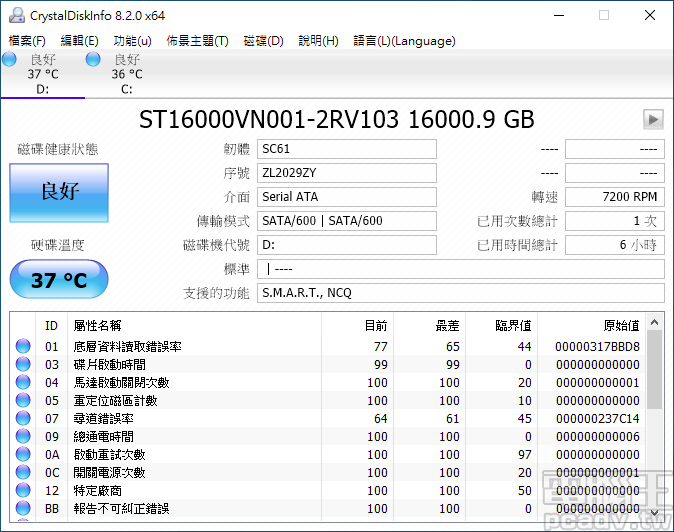Click status orb for attribute 0C
Viewport: 674px width, 532px height.
click(x=23, y=473)
